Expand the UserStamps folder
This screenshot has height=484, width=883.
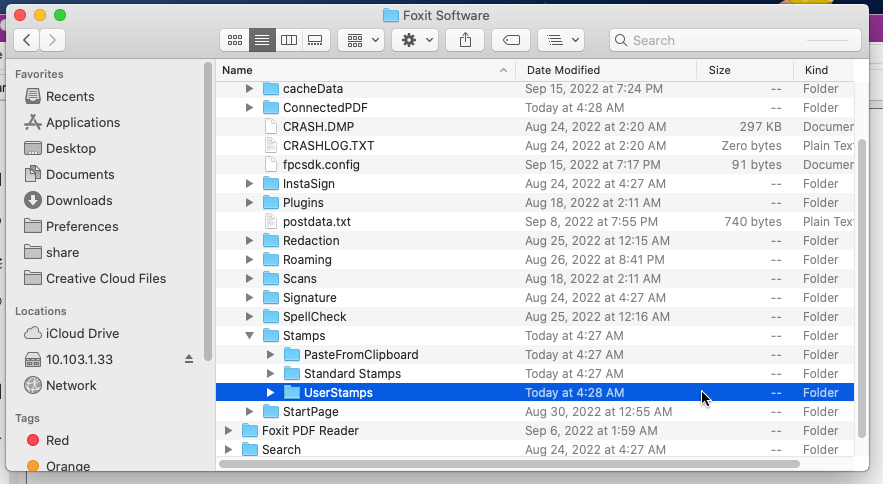[x=270, y=393]
